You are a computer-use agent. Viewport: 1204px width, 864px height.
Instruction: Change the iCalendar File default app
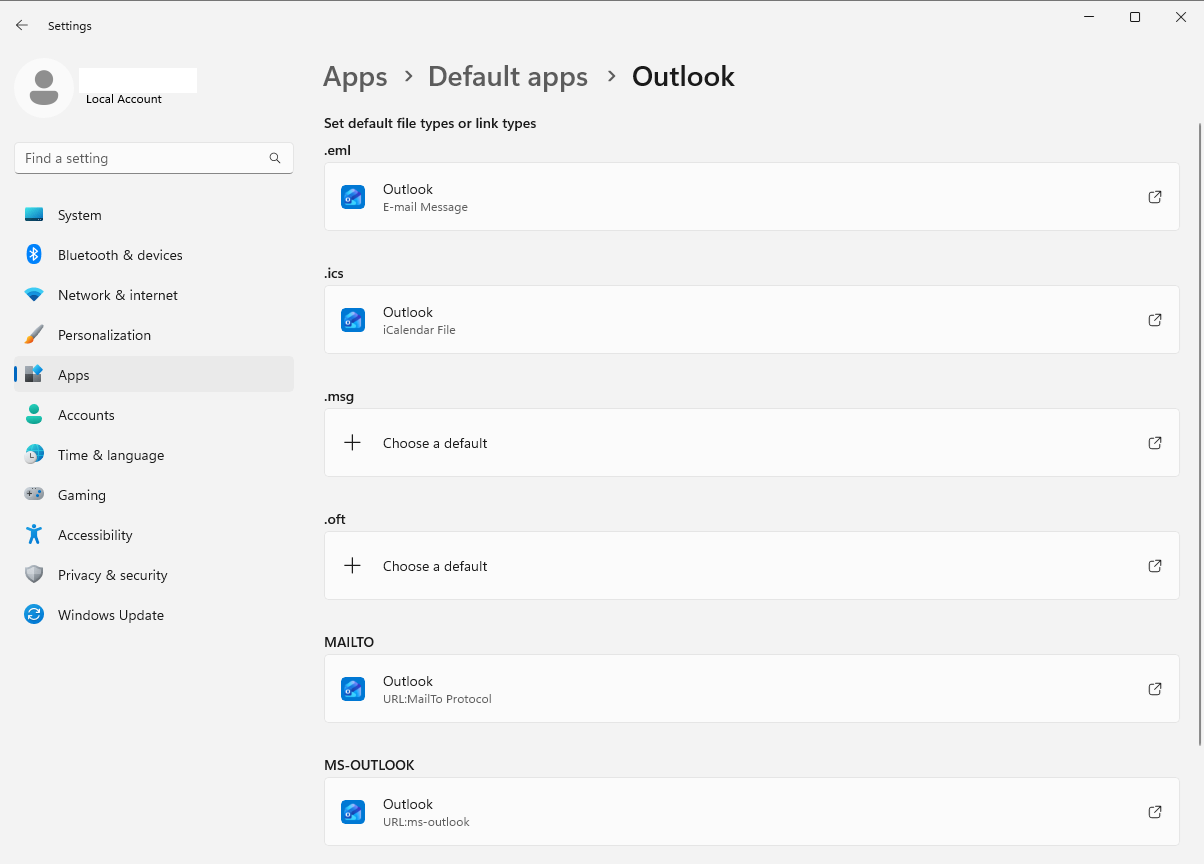(752, 320)
